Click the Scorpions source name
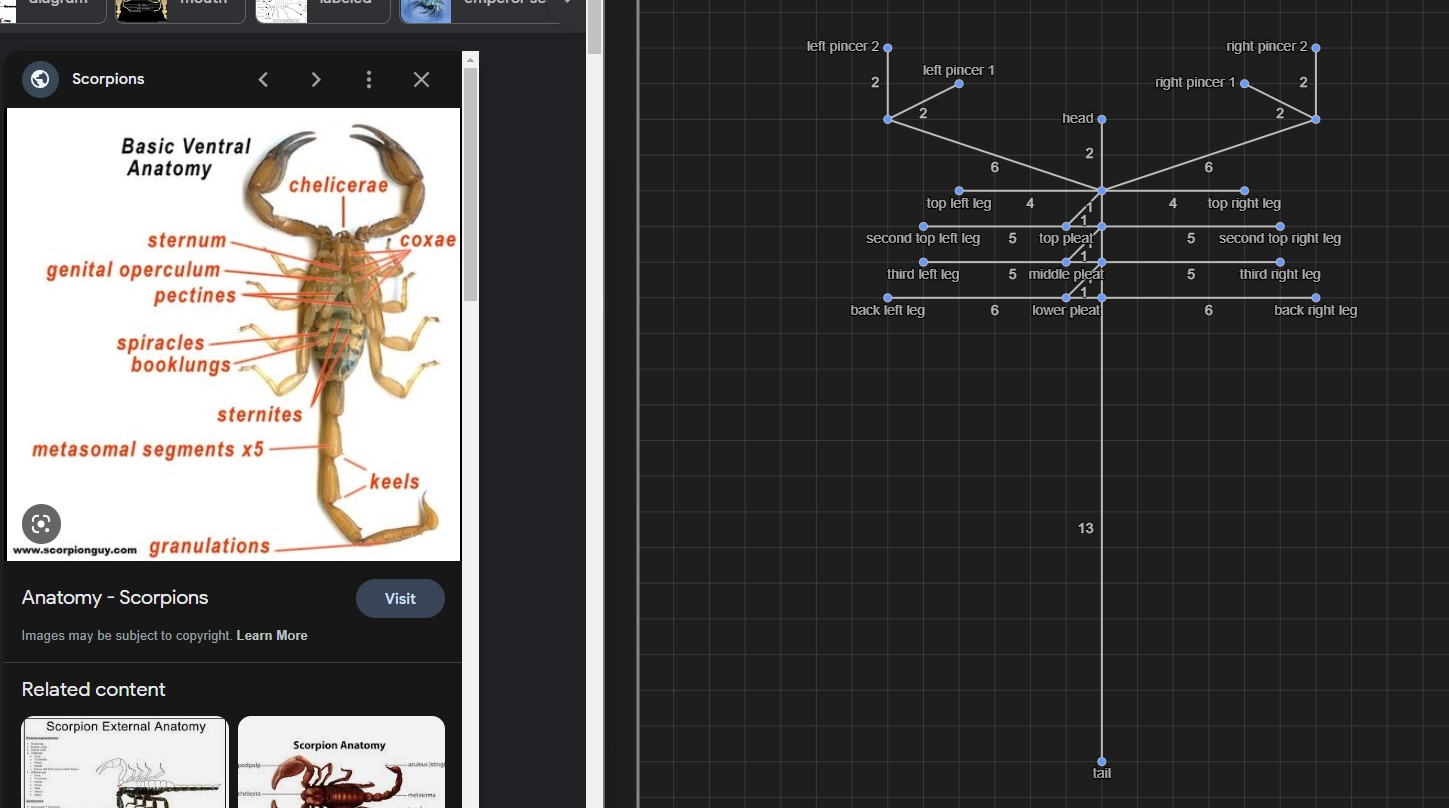The width and height of the screenshot is (1449, 808). coord(108,79)
